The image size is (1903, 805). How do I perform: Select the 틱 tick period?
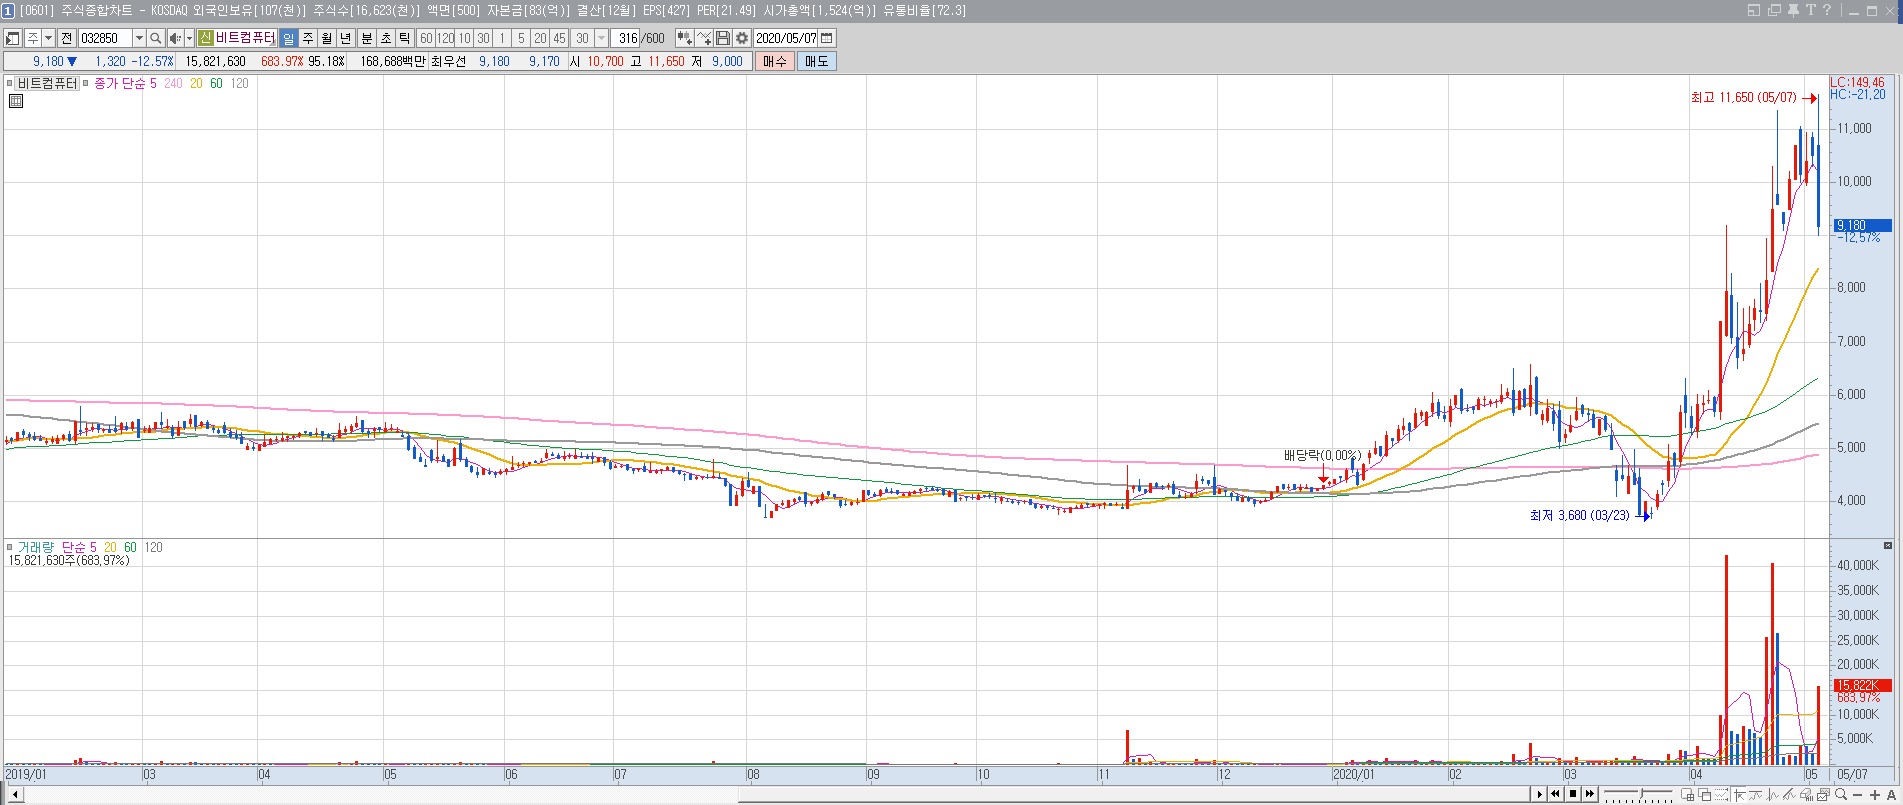click(x=405, y=38)
